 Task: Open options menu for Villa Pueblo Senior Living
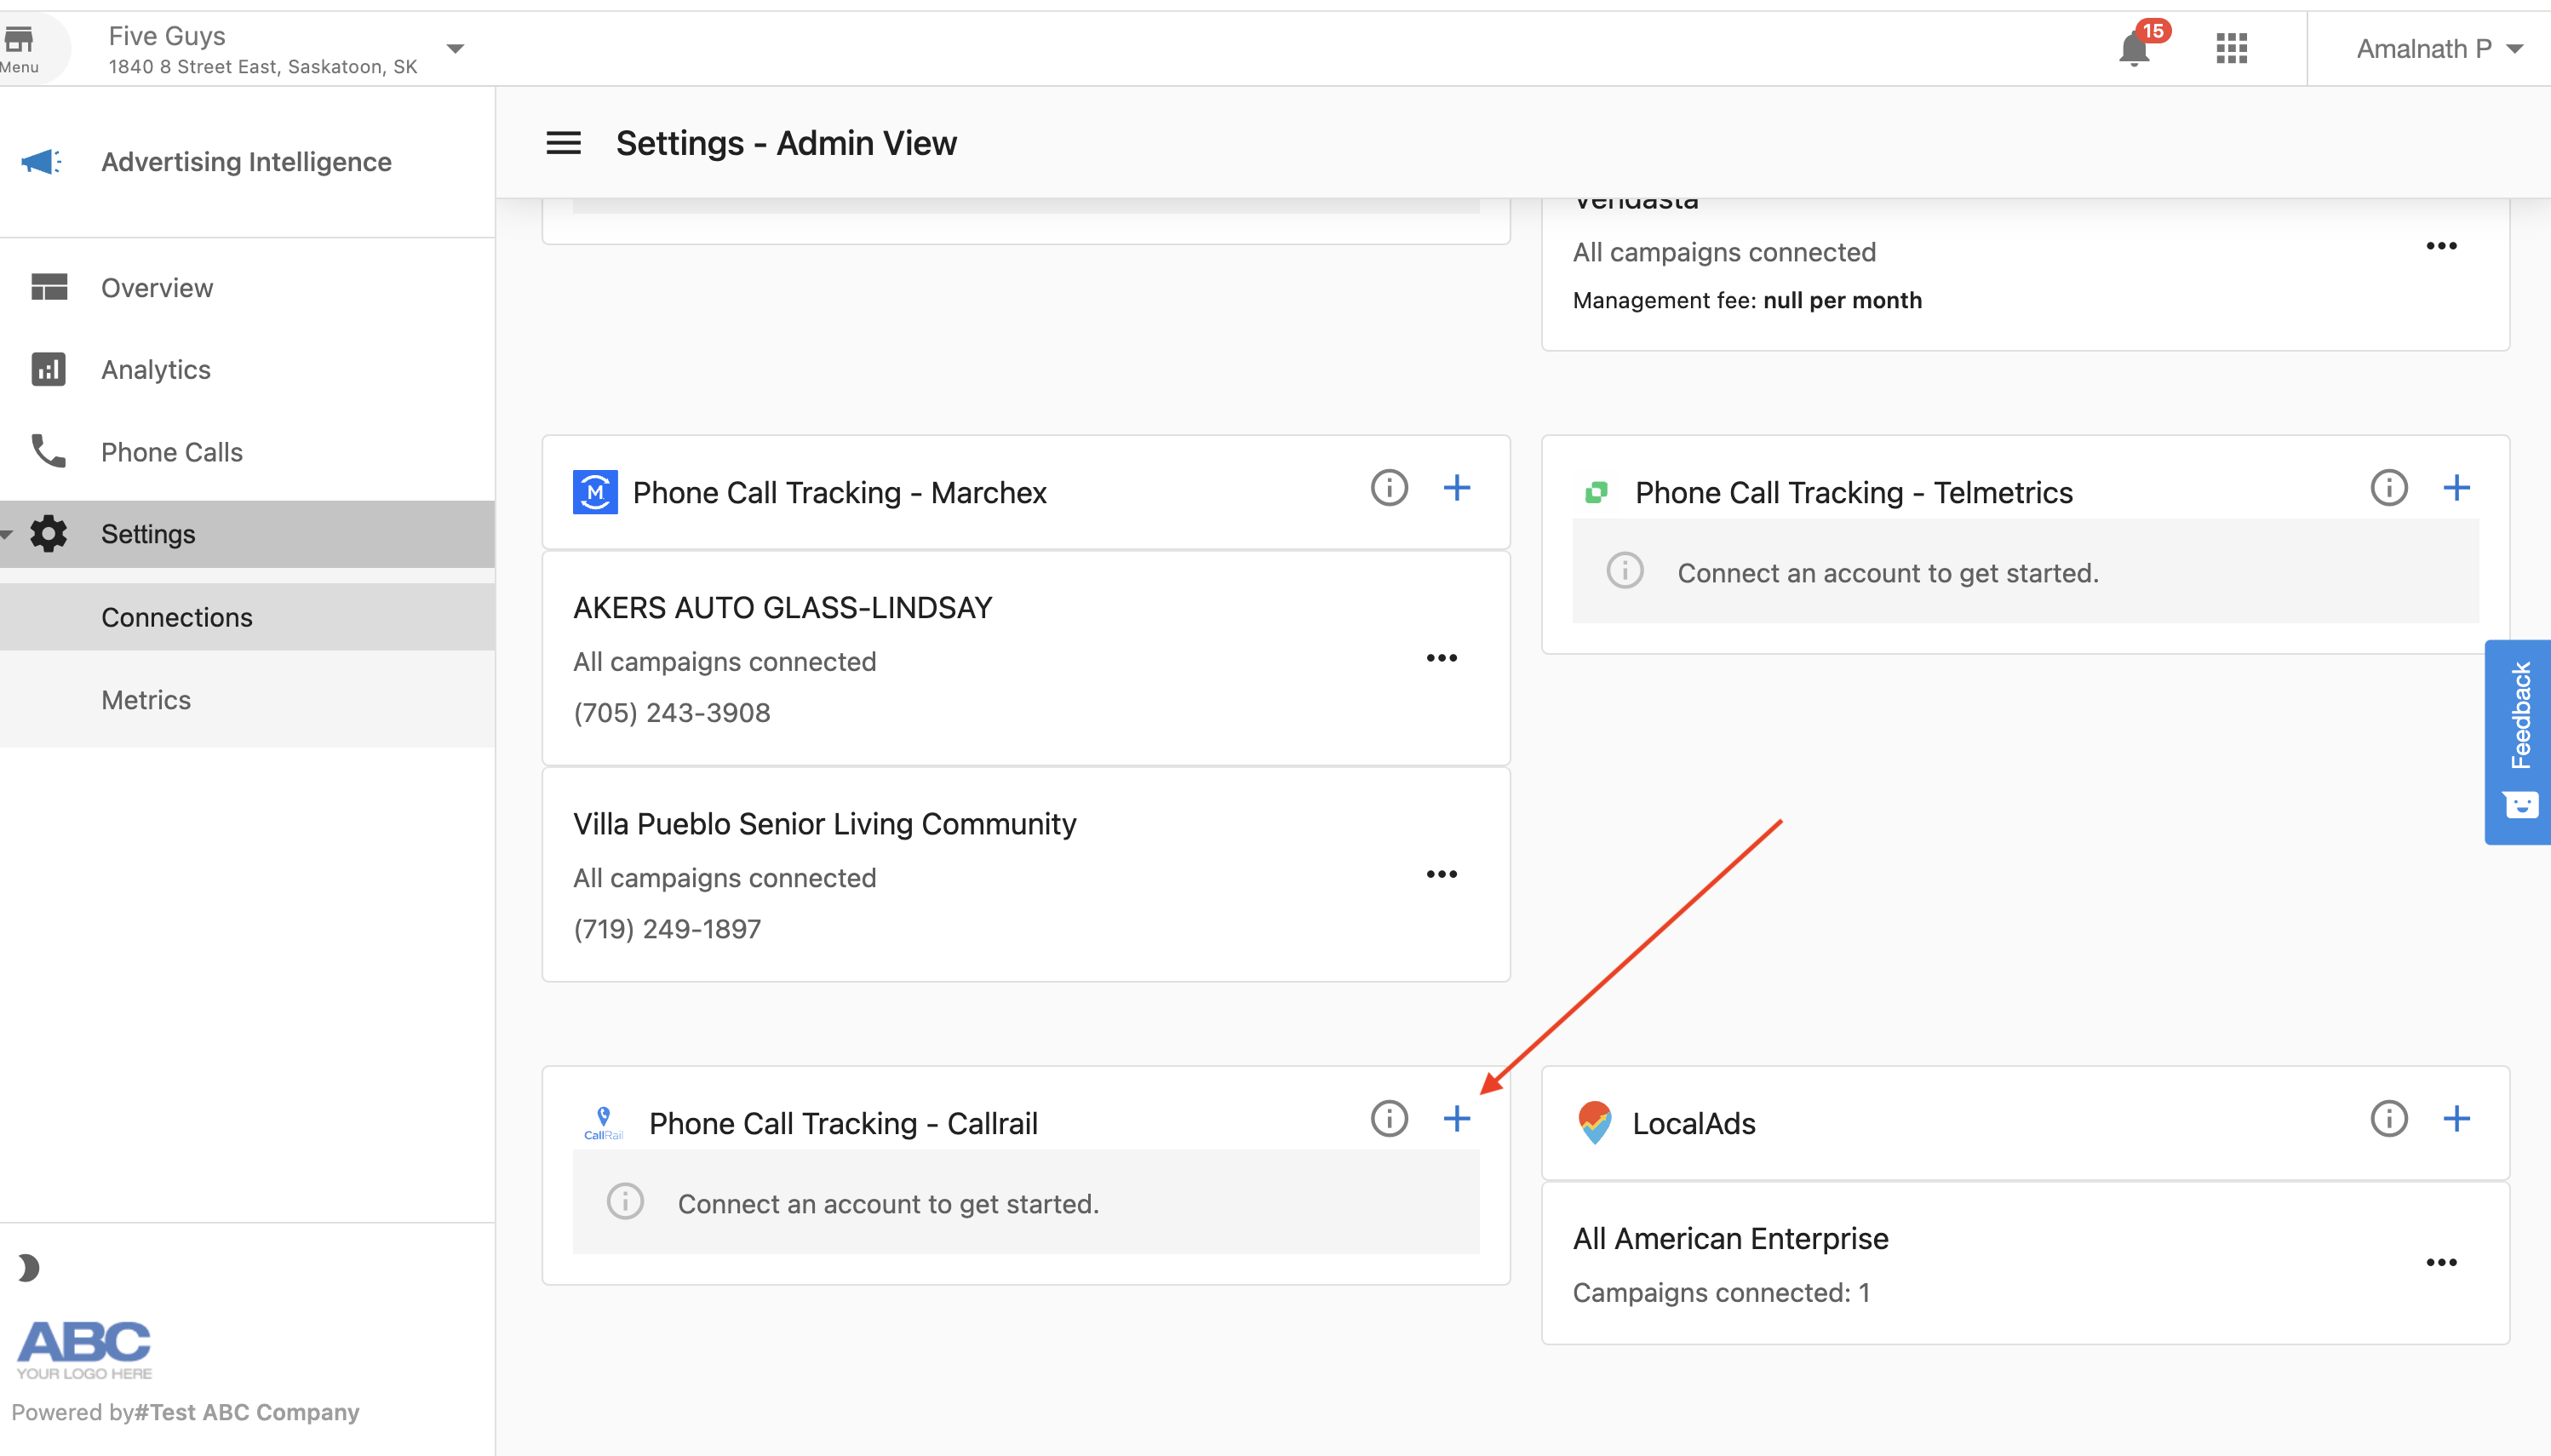(1441, 872)
